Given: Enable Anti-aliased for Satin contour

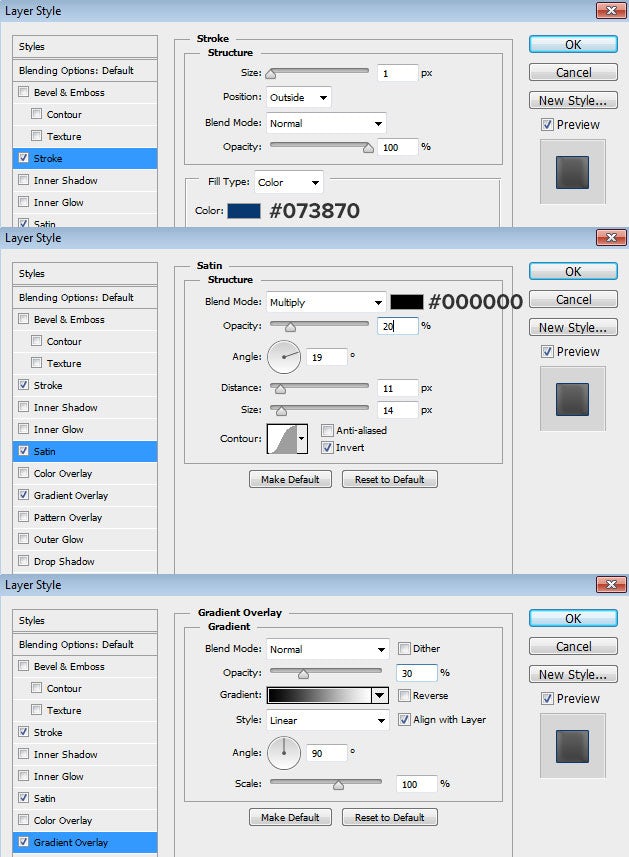Looking at the screenshot, I should click(x=327, y=430).
